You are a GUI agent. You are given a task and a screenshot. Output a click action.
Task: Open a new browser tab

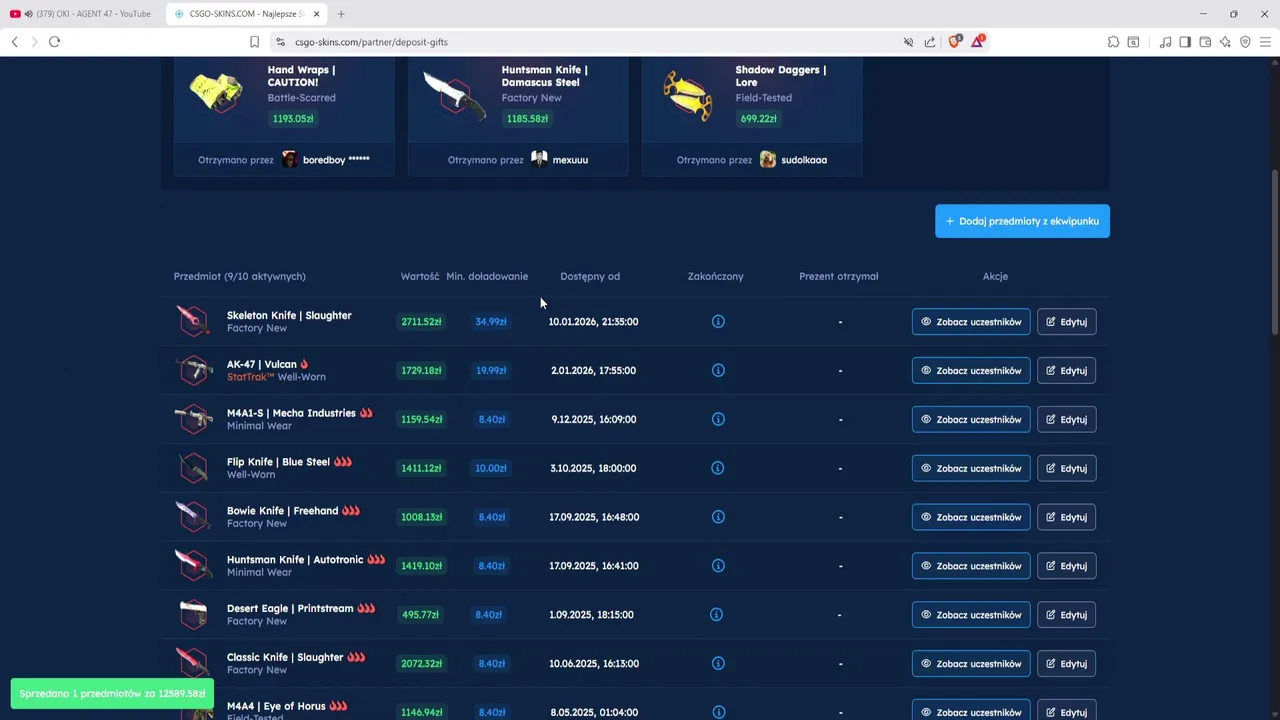click(x=341, y=14)
